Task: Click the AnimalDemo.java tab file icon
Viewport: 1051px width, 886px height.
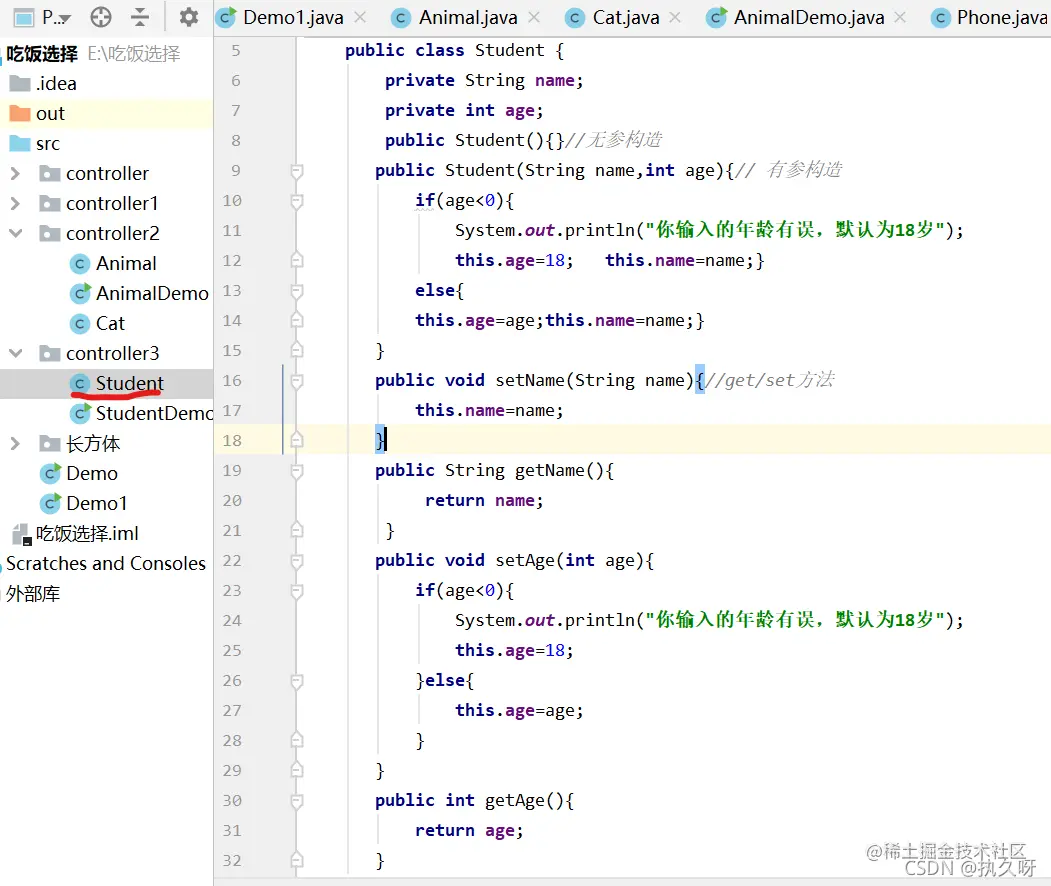Action: (717, 17)
